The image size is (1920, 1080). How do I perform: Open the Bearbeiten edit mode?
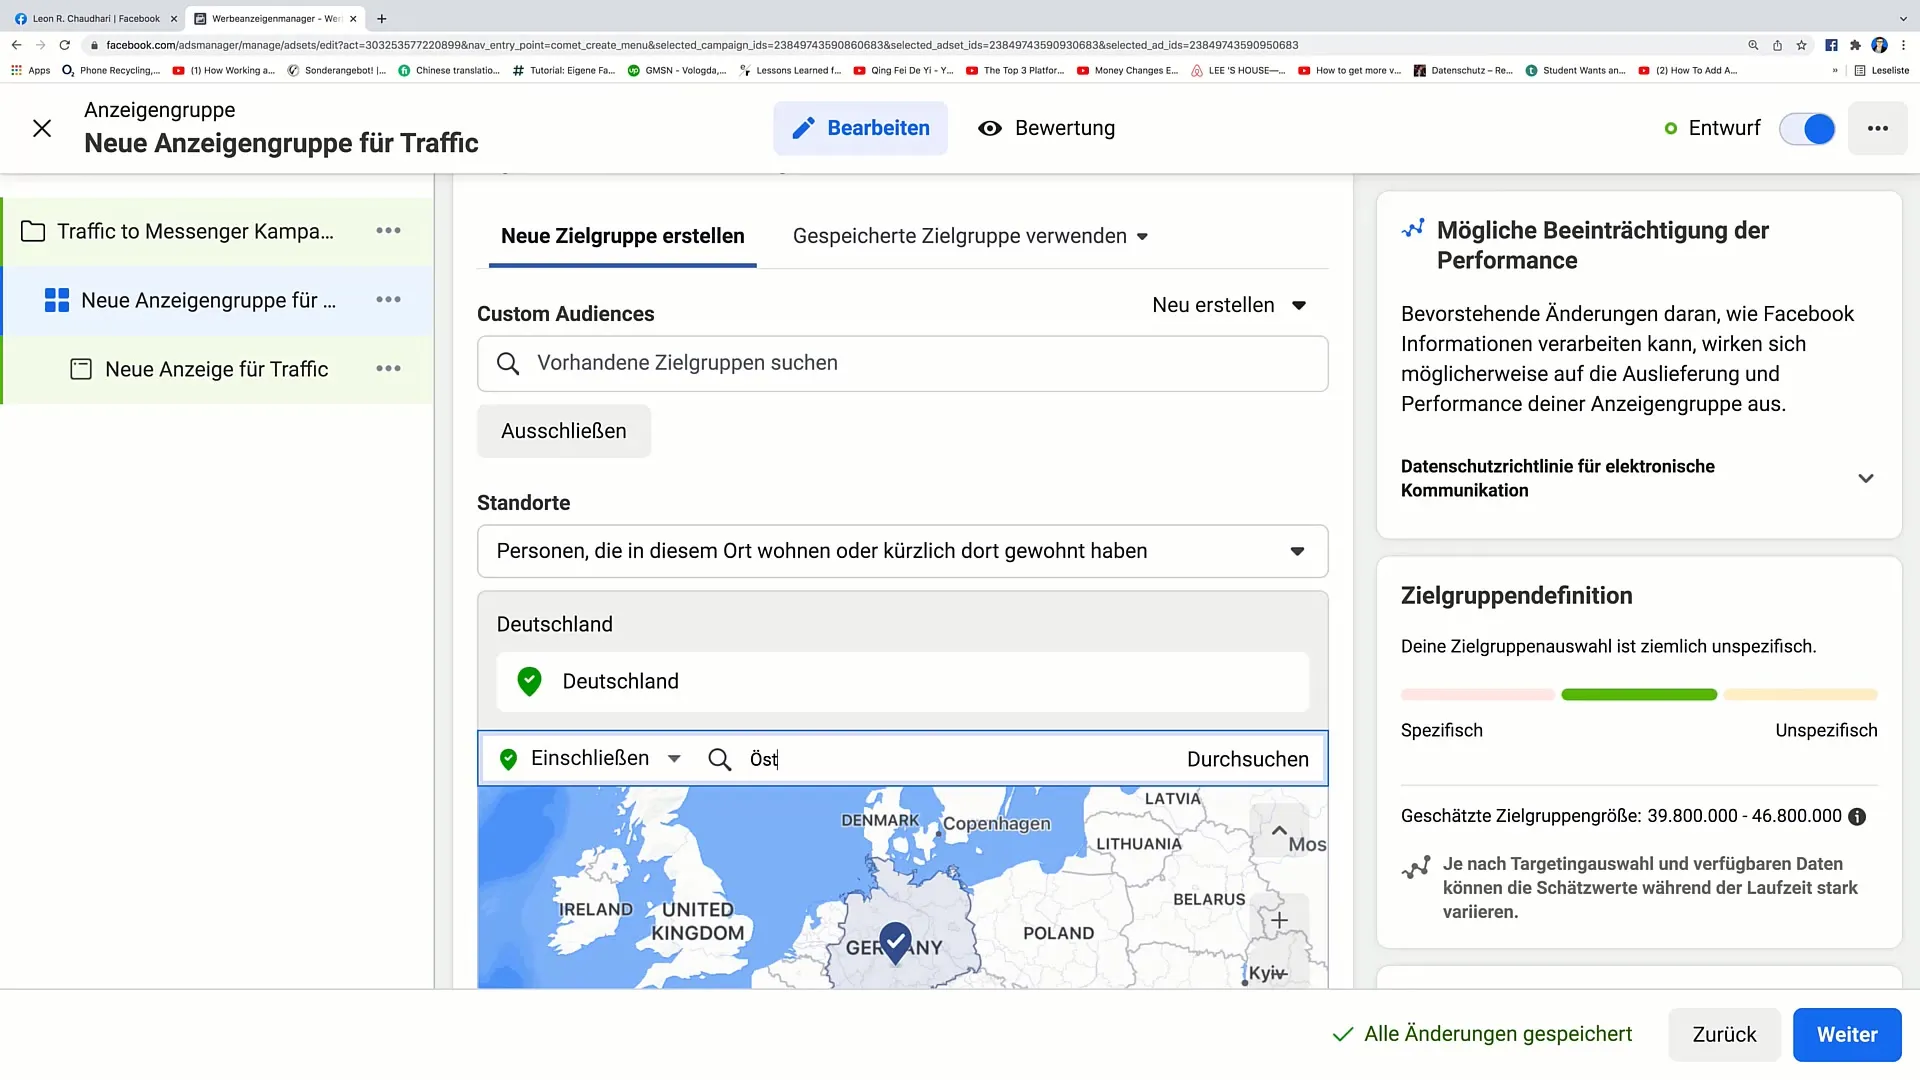pyautogui.click(x=860, y=128)
